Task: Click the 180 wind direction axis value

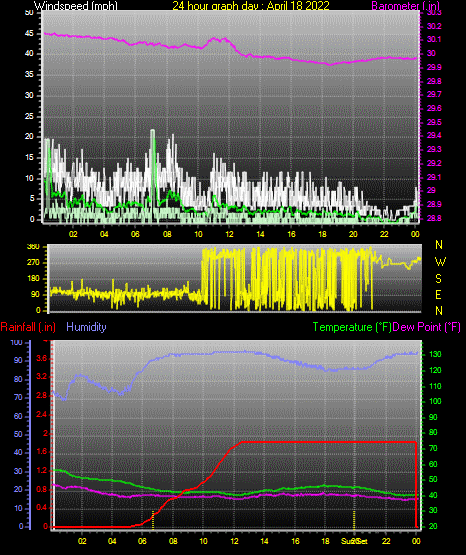Action: 33,279
